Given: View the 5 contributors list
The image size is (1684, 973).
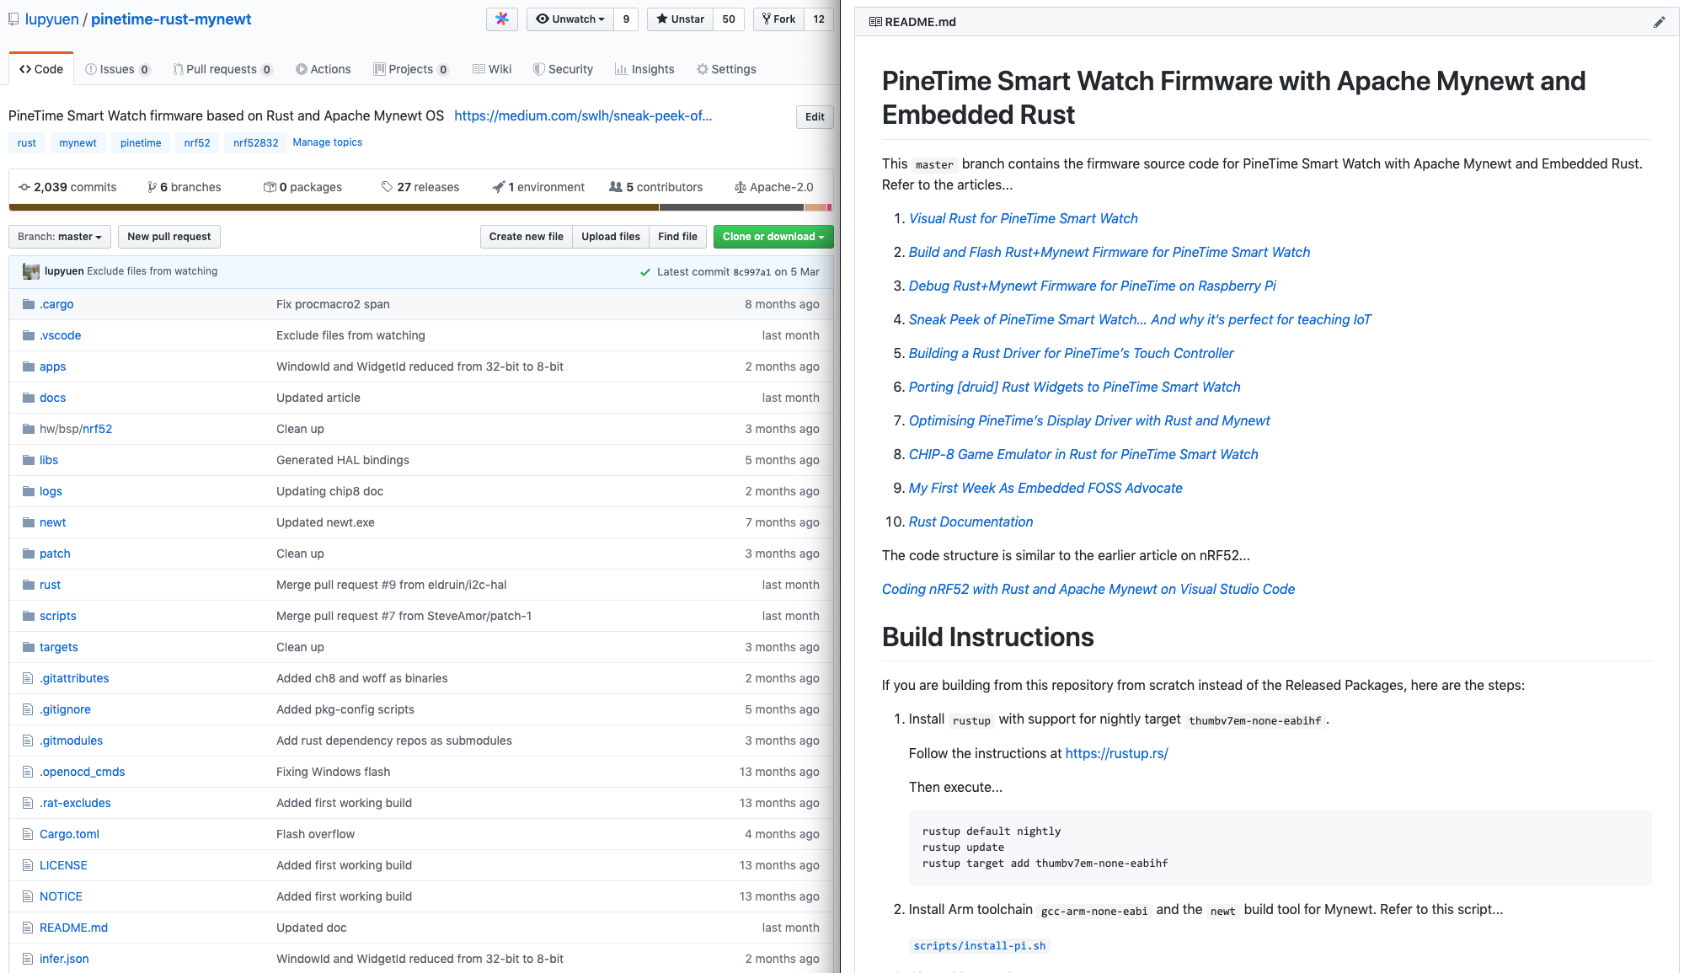Looking at the screenshot, I should 656,187.
